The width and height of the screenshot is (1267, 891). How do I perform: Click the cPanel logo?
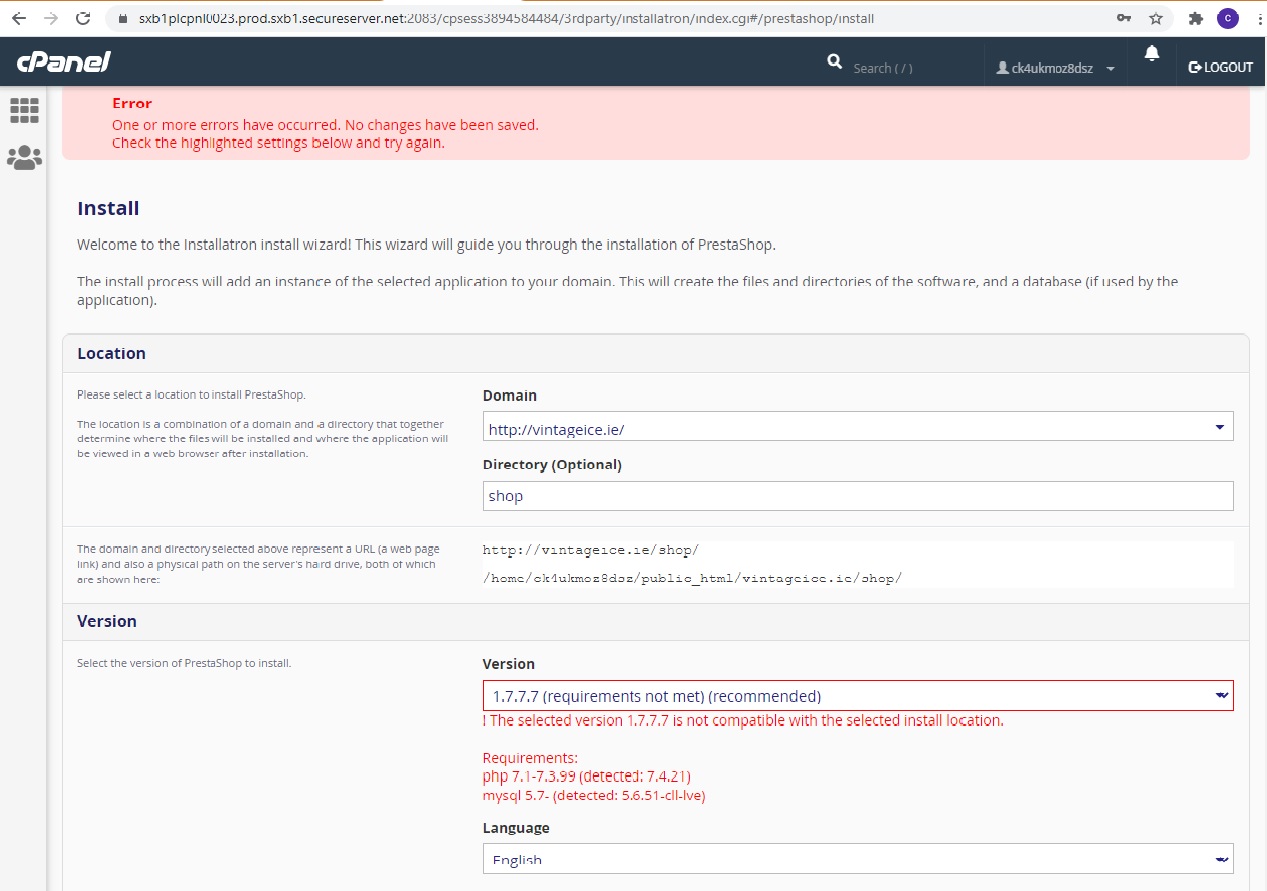[x=62, y=61]
